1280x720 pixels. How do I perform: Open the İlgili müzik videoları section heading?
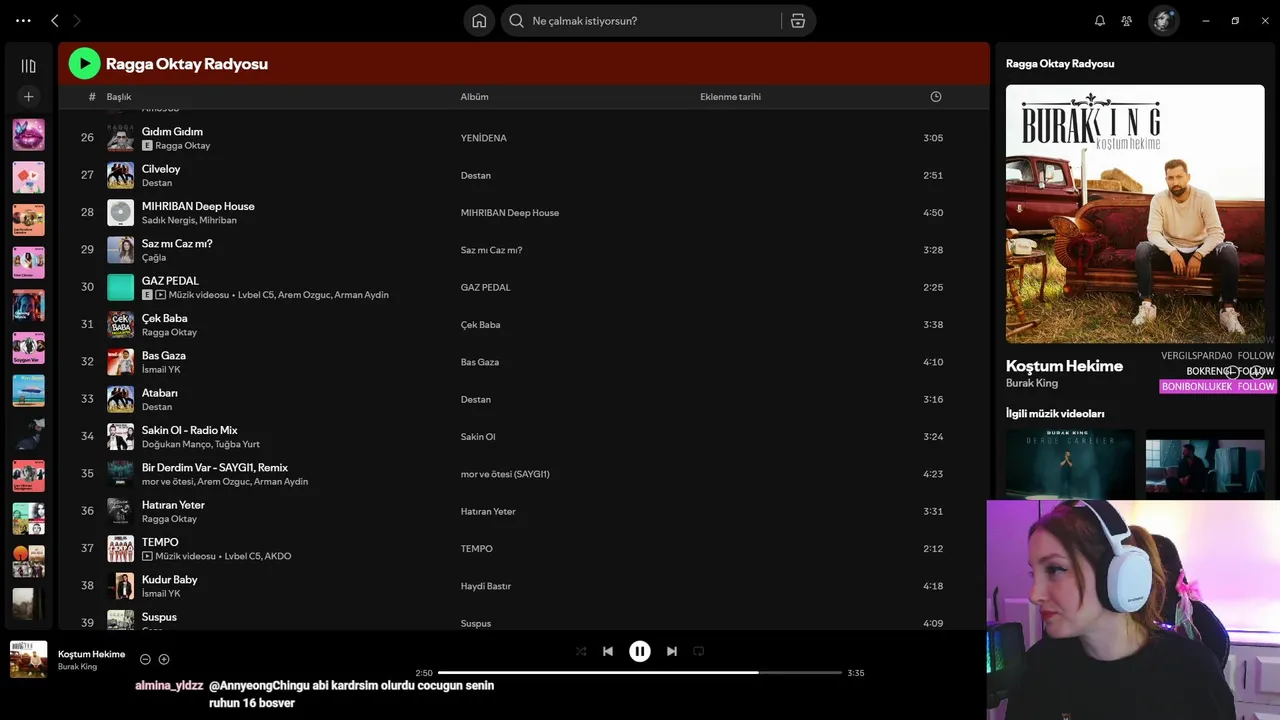point(1055,414)
